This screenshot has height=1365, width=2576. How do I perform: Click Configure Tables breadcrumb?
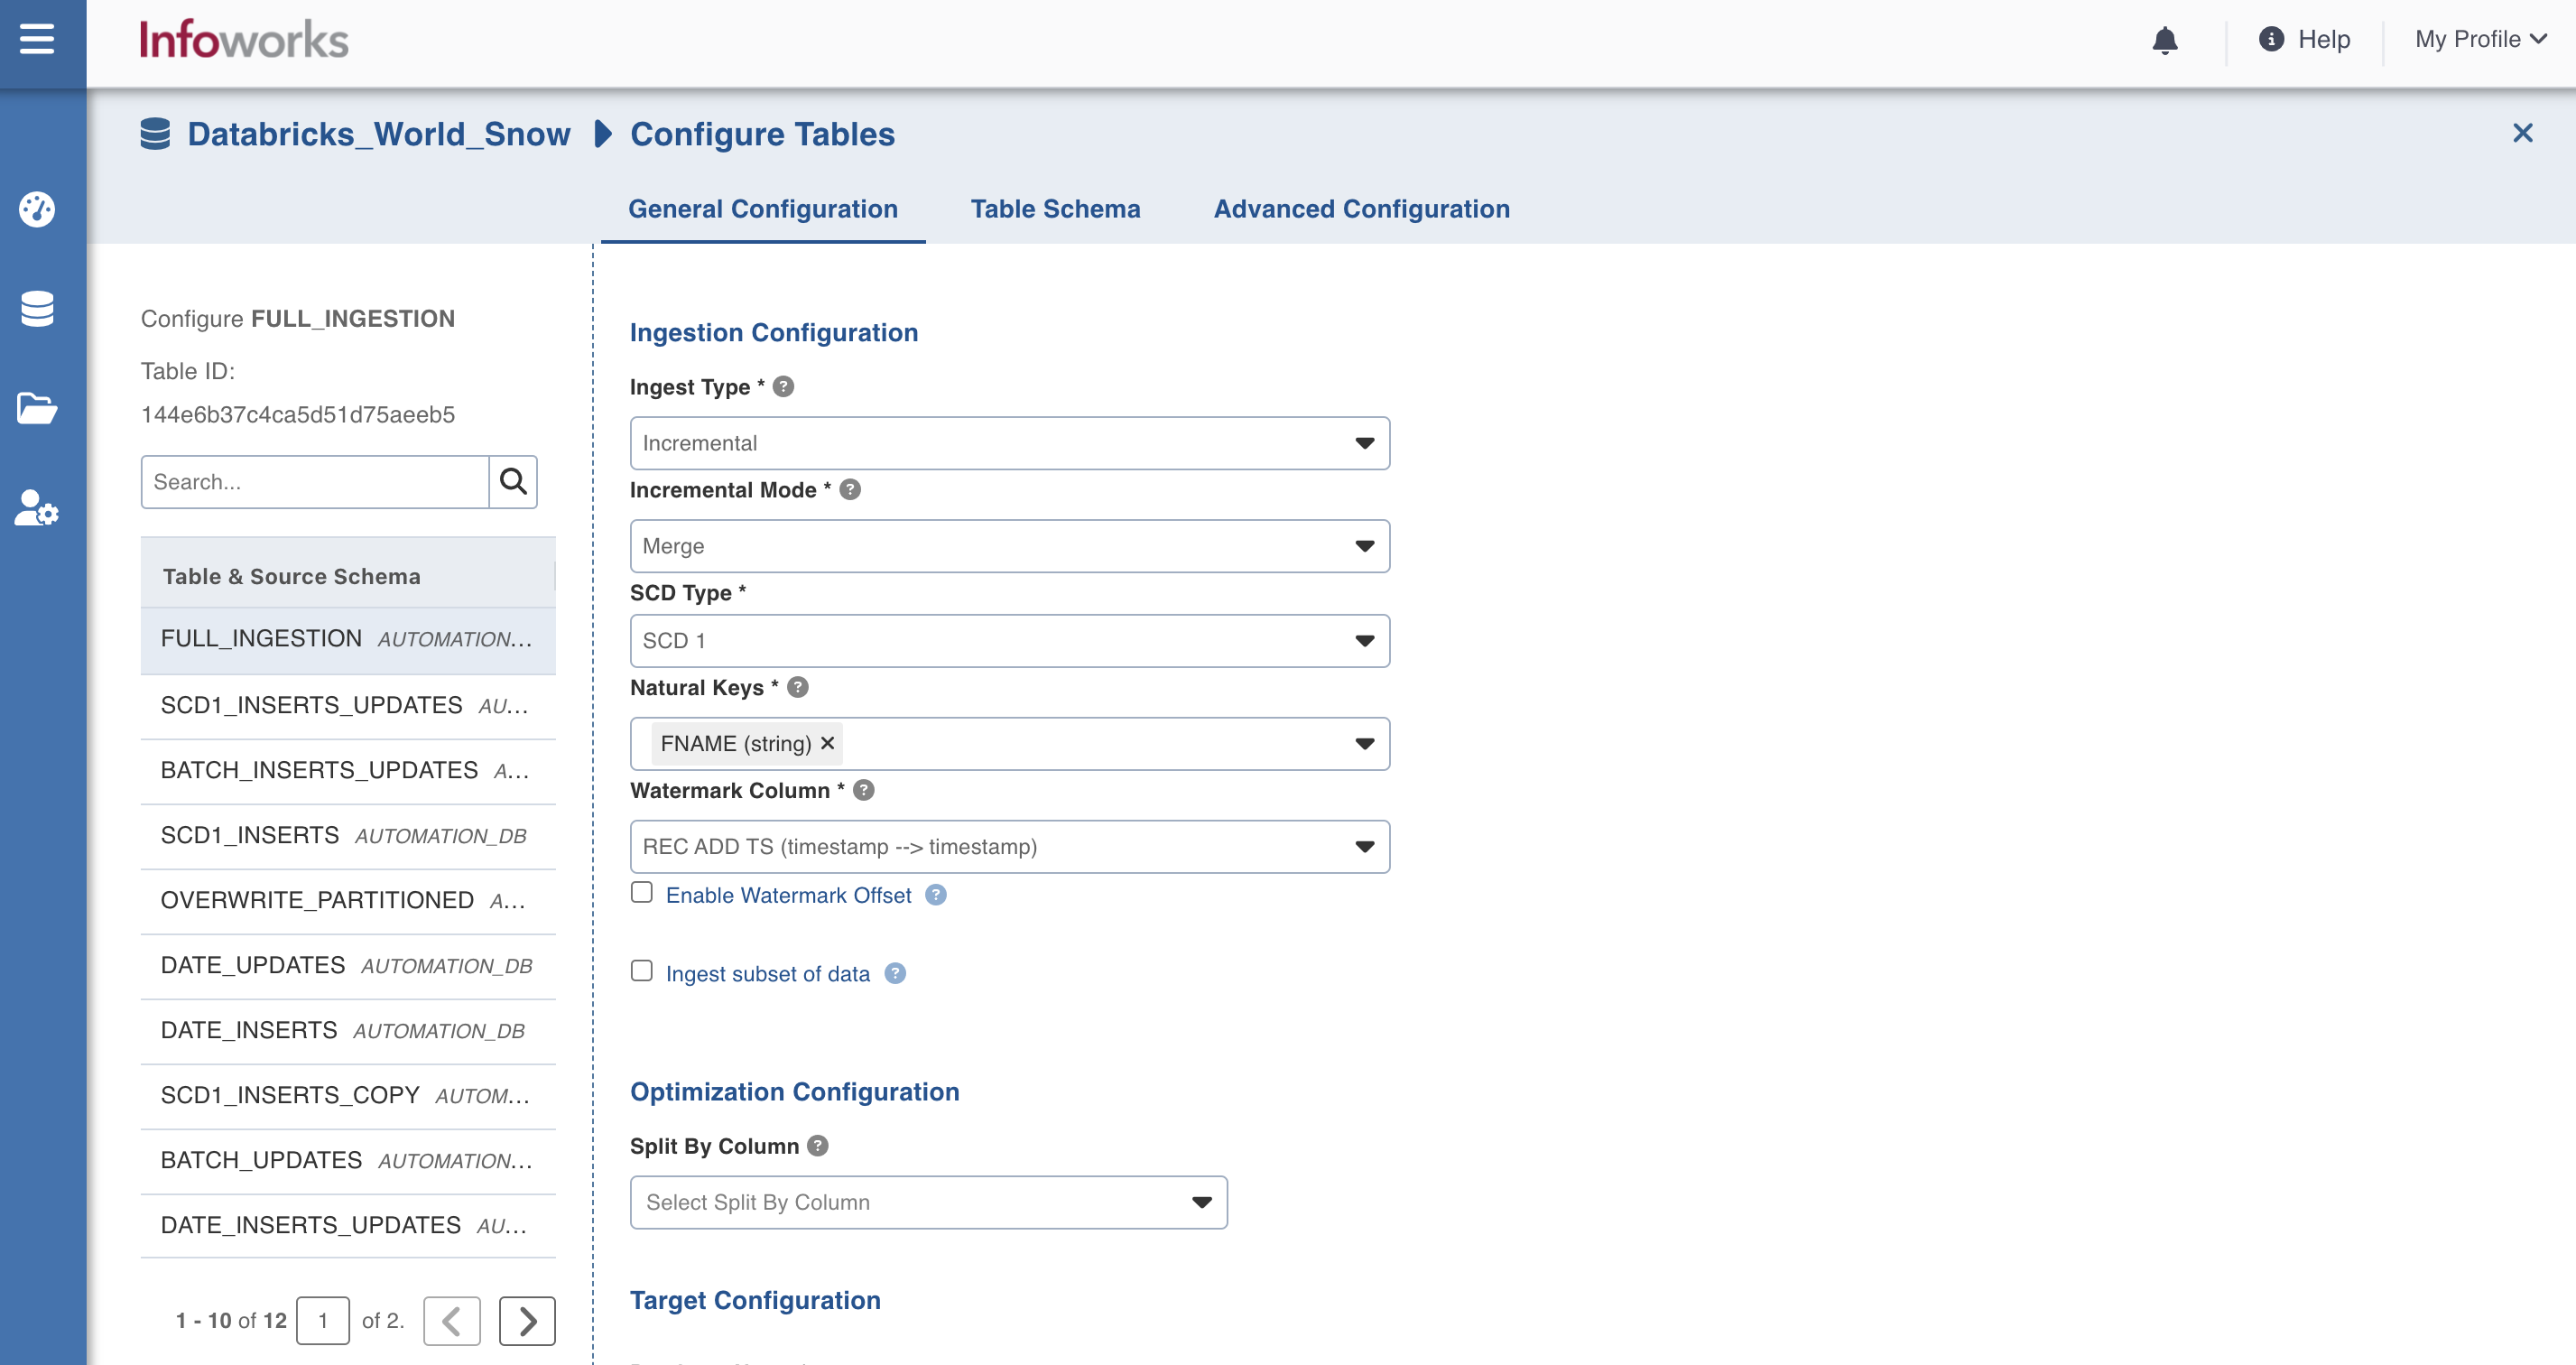point(762,134)
